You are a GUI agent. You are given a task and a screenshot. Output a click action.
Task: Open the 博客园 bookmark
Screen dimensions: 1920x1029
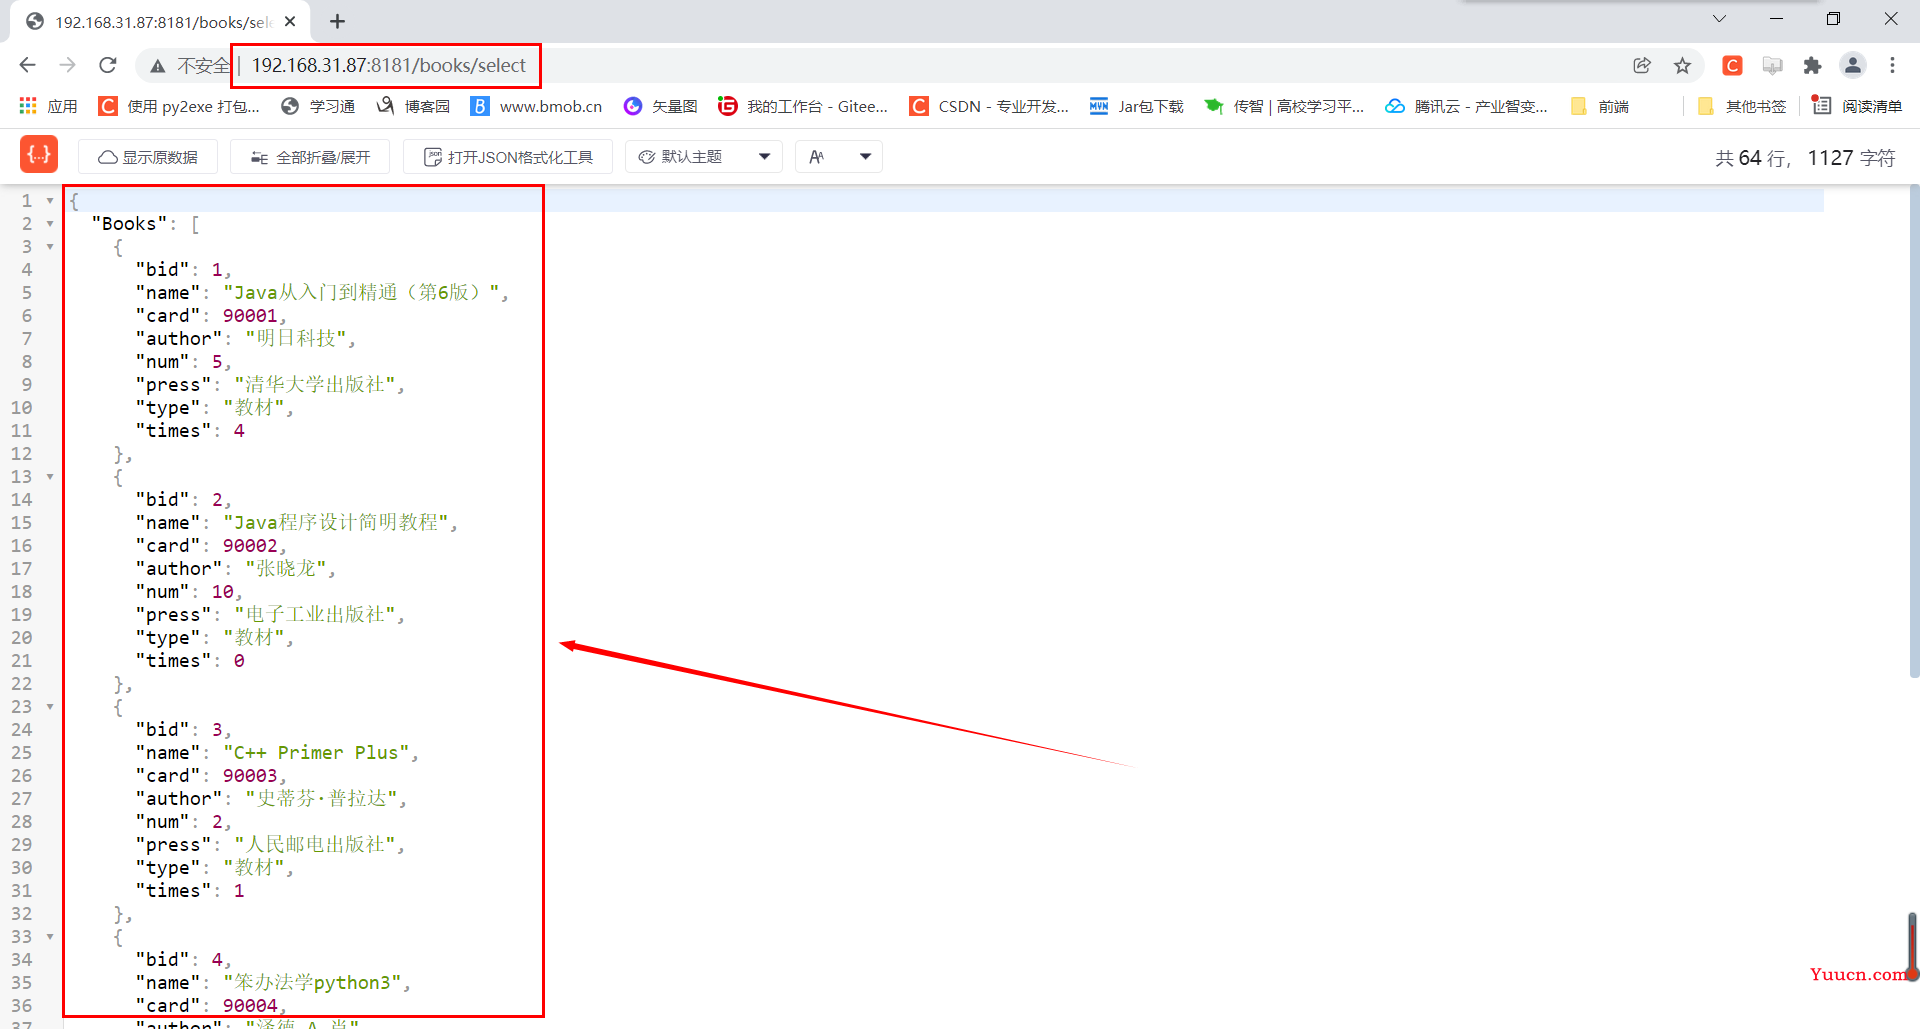413,106
